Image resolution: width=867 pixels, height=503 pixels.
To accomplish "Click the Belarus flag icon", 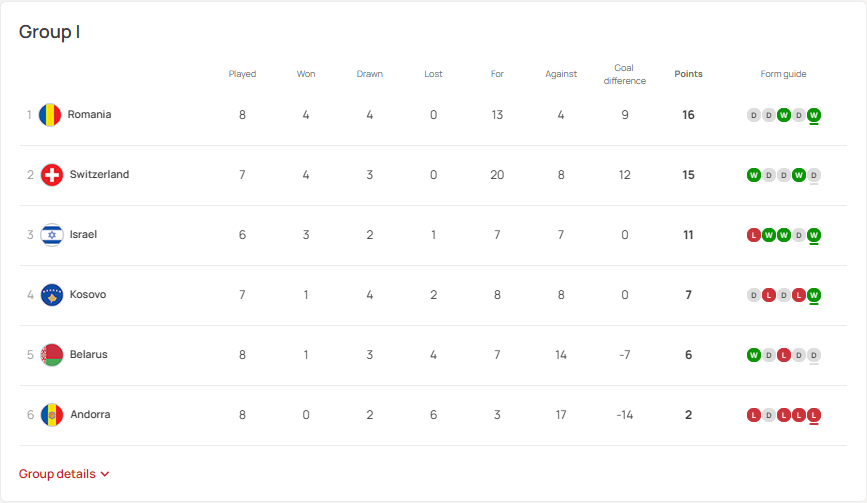I will point(52,355).
